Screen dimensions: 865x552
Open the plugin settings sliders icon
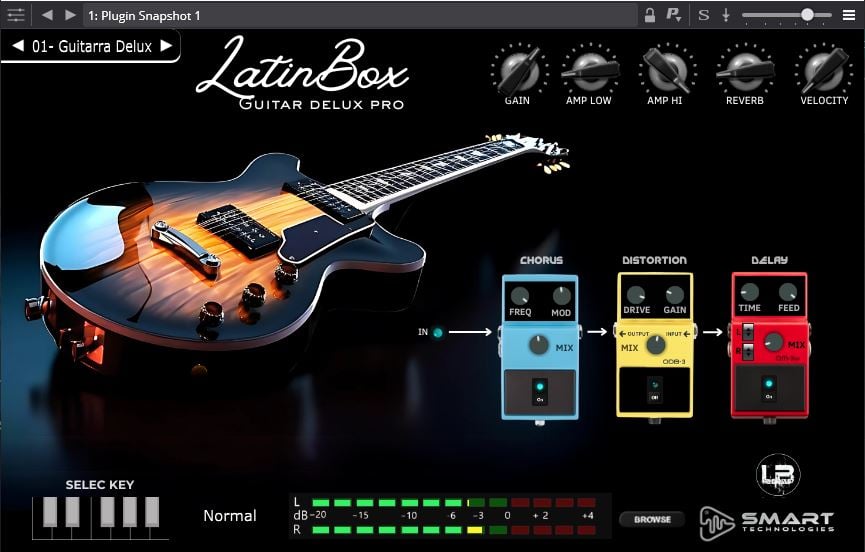tap(16, 15)
